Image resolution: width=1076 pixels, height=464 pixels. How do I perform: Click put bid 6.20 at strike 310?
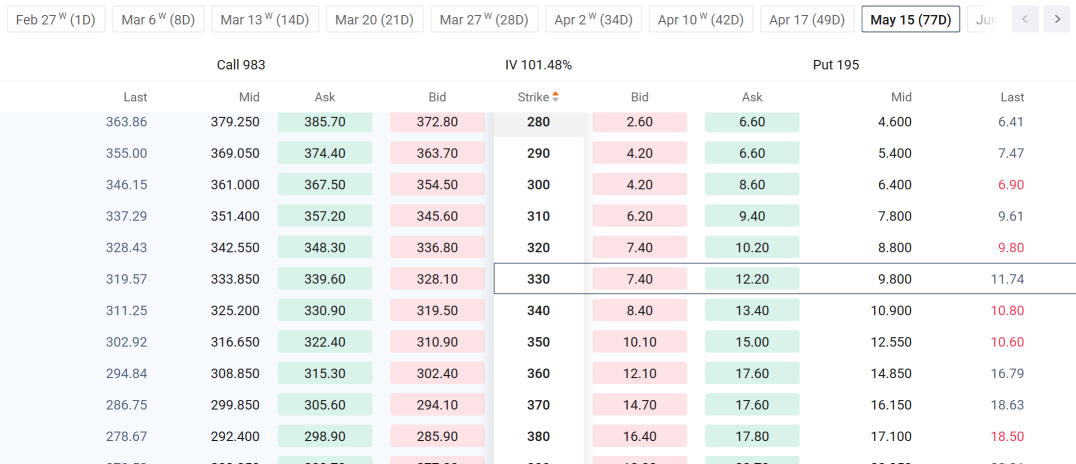[640, 216]
